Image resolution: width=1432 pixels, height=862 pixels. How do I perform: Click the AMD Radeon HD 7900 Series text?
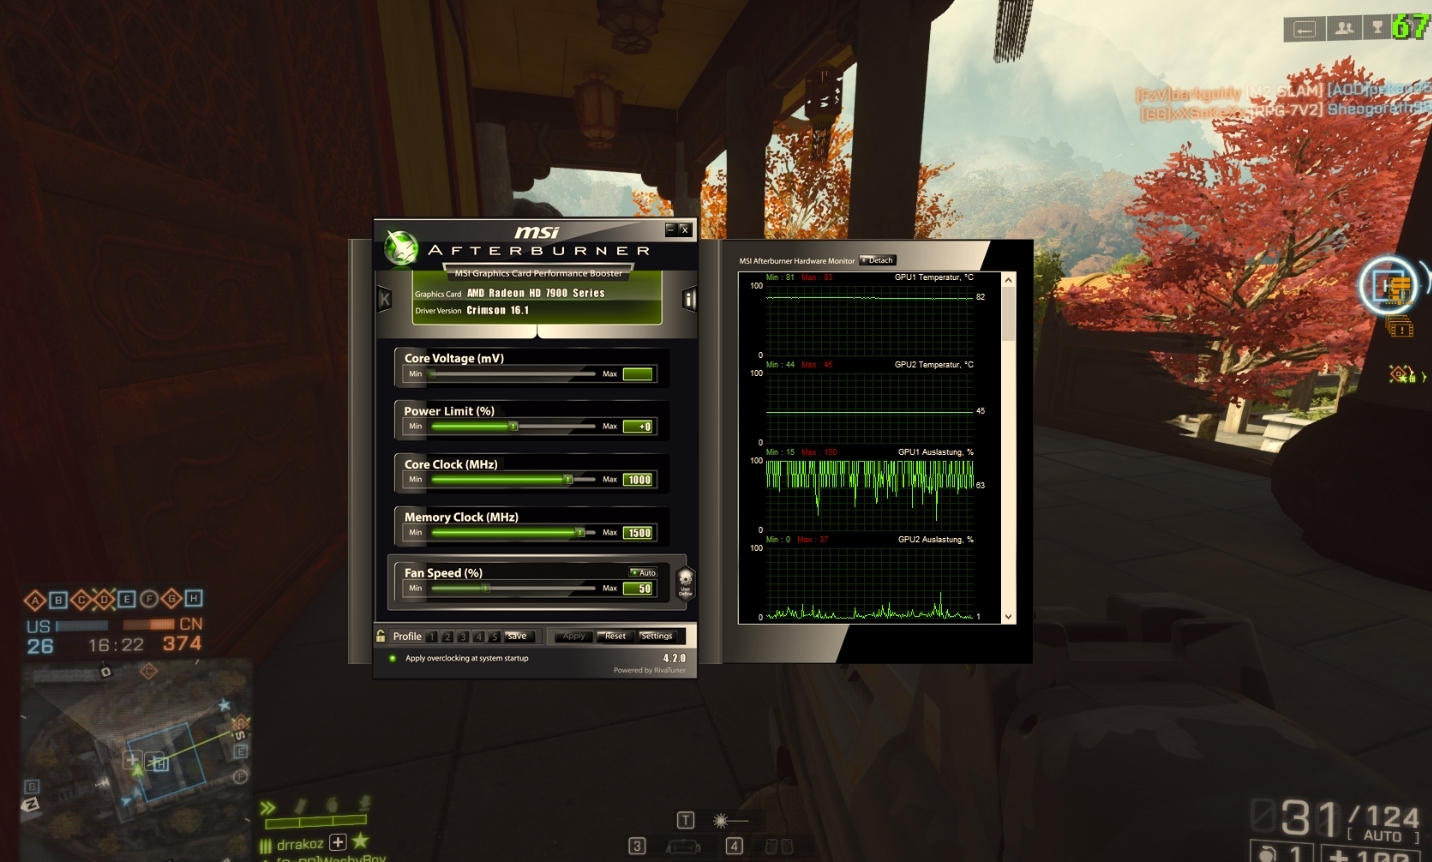[x=536, y=293]
